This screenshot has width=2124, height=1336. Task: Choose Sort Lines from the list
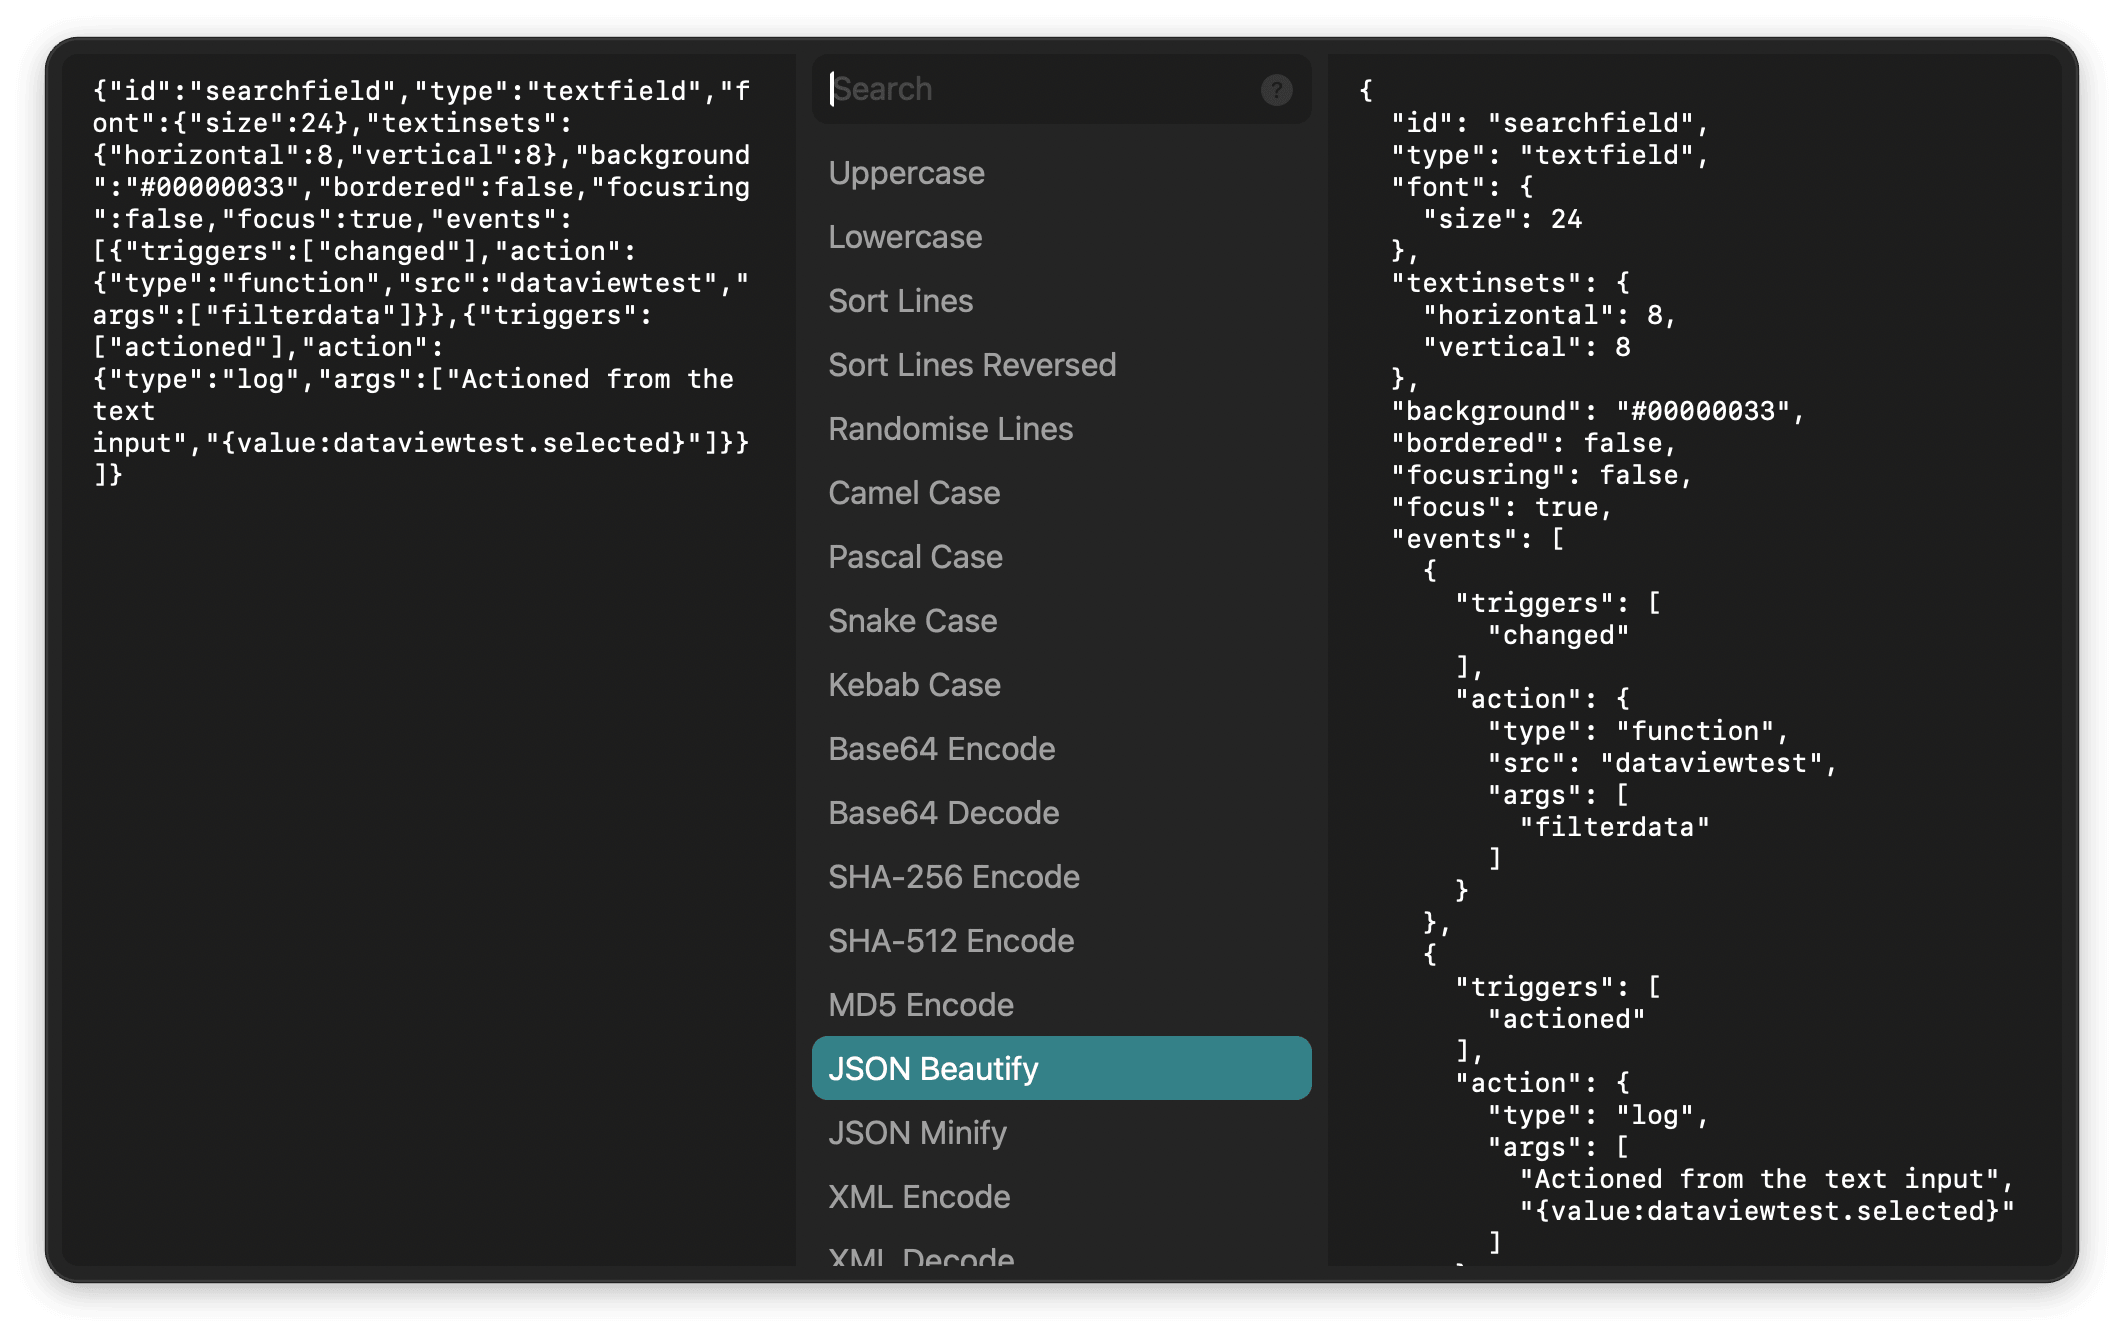pos(1061,301)
